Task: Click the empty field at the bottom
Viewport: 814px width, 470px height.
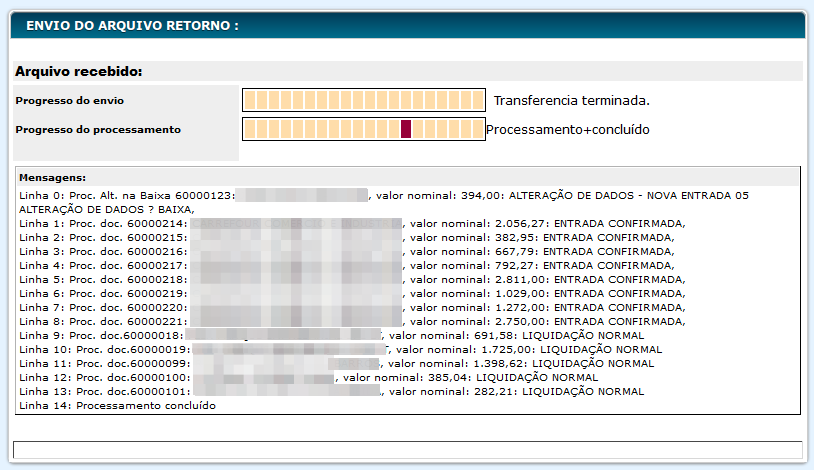Action: (x=407, y=450)
